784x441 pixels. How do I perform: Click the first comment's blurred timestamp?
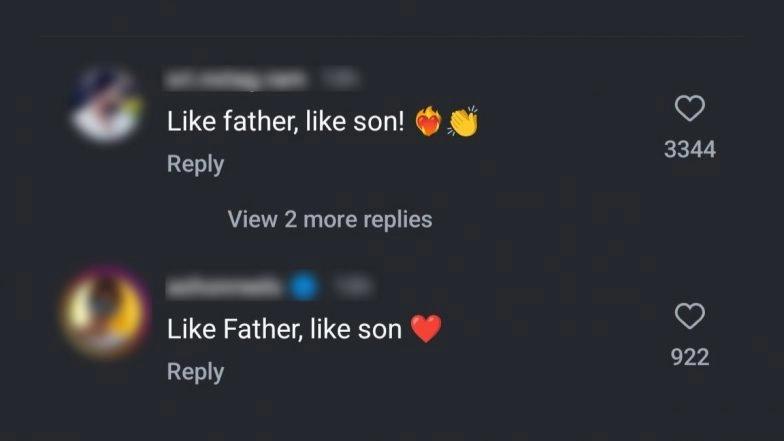(x=343, y=78)
